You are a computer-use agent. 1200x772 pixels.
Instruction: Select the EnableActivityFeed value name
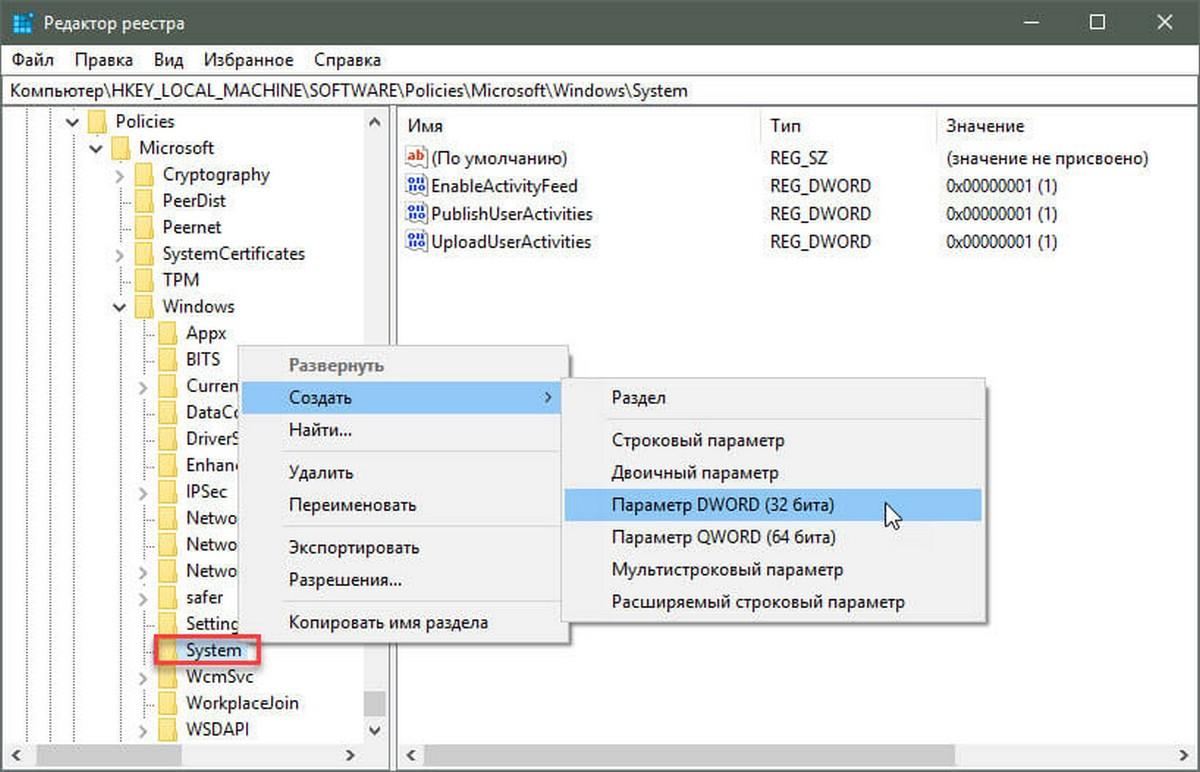(x=504, y=186)
